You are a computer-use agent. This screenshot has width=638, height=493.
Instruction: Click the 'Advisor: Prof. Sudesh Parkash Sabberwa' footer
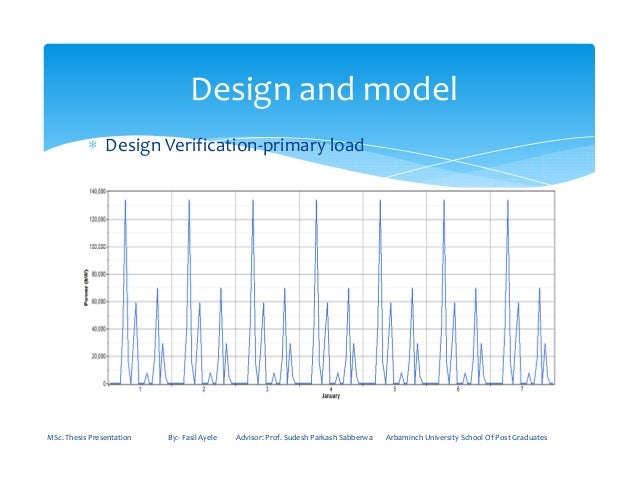click(x=304, y=438)
